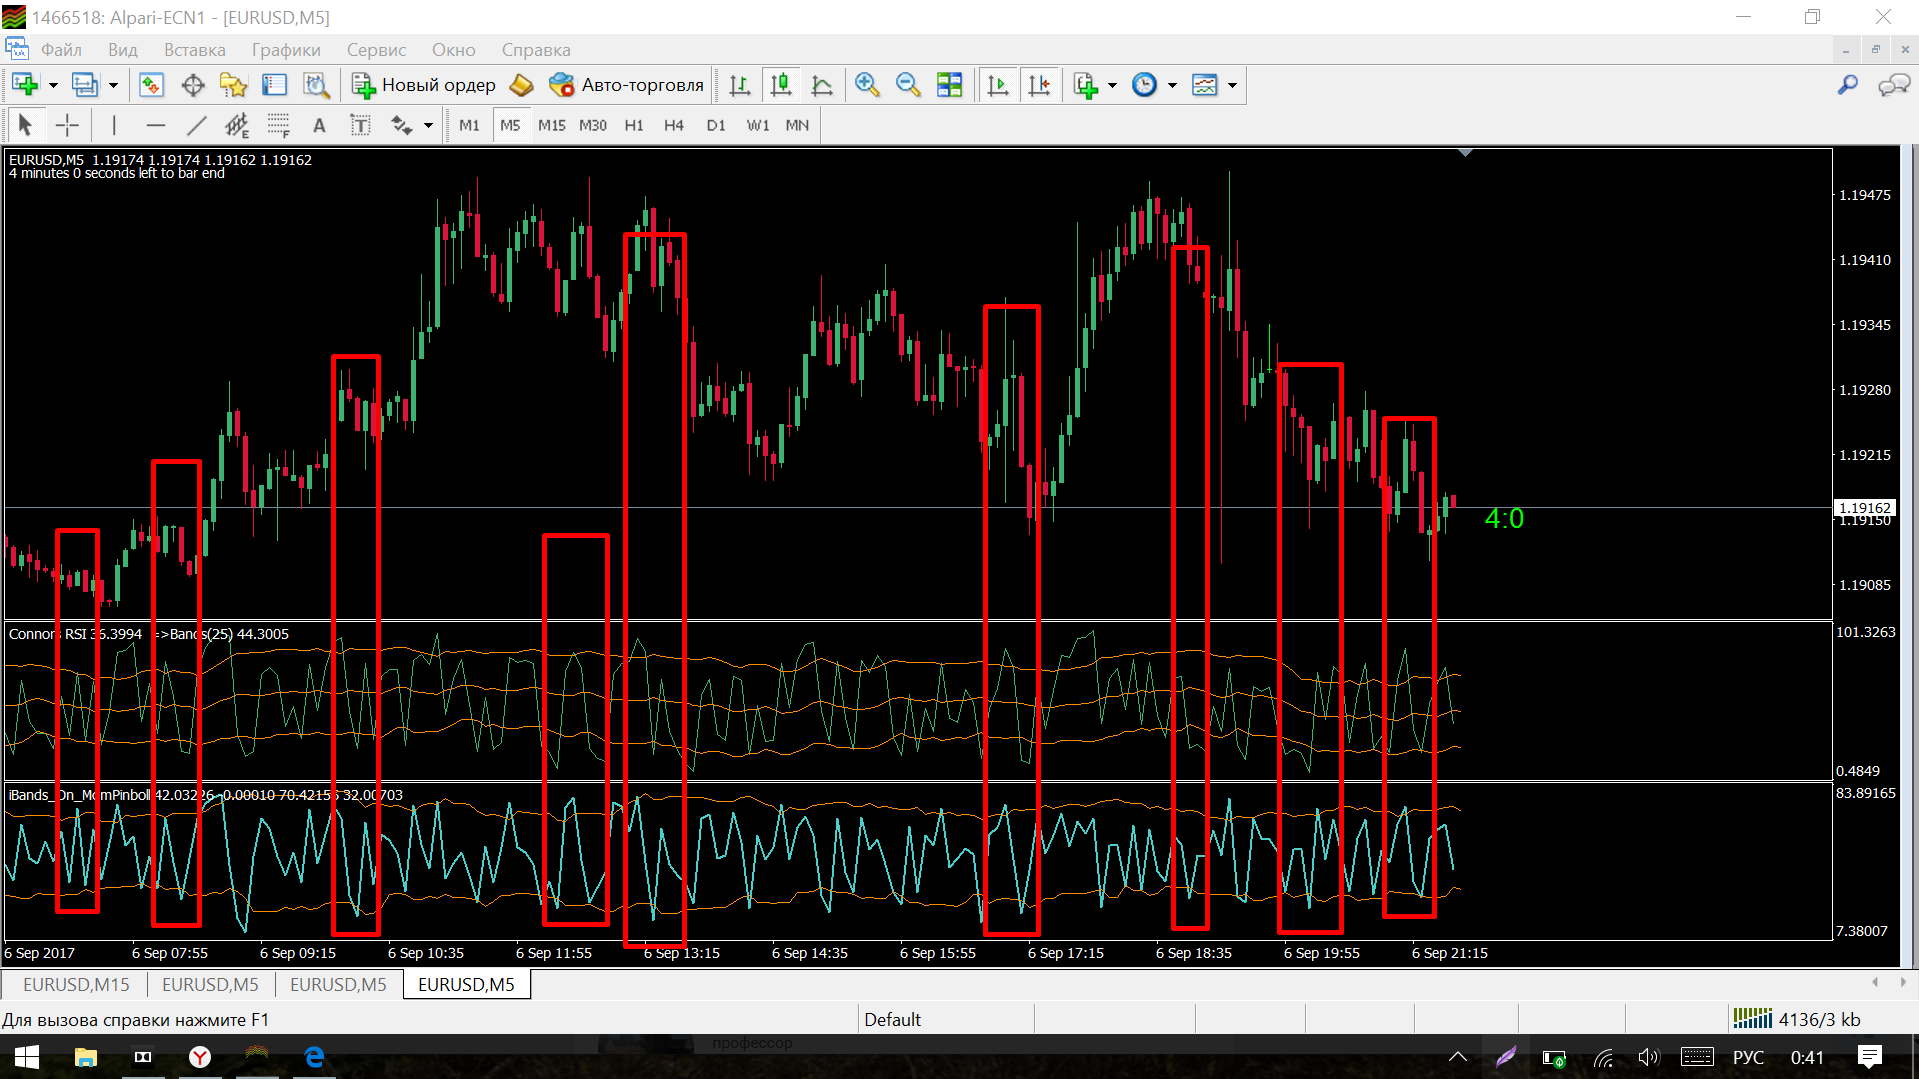Zoom in on the chart
The height and width of the screenshot is (1079, 1919).
pos(867,85)
